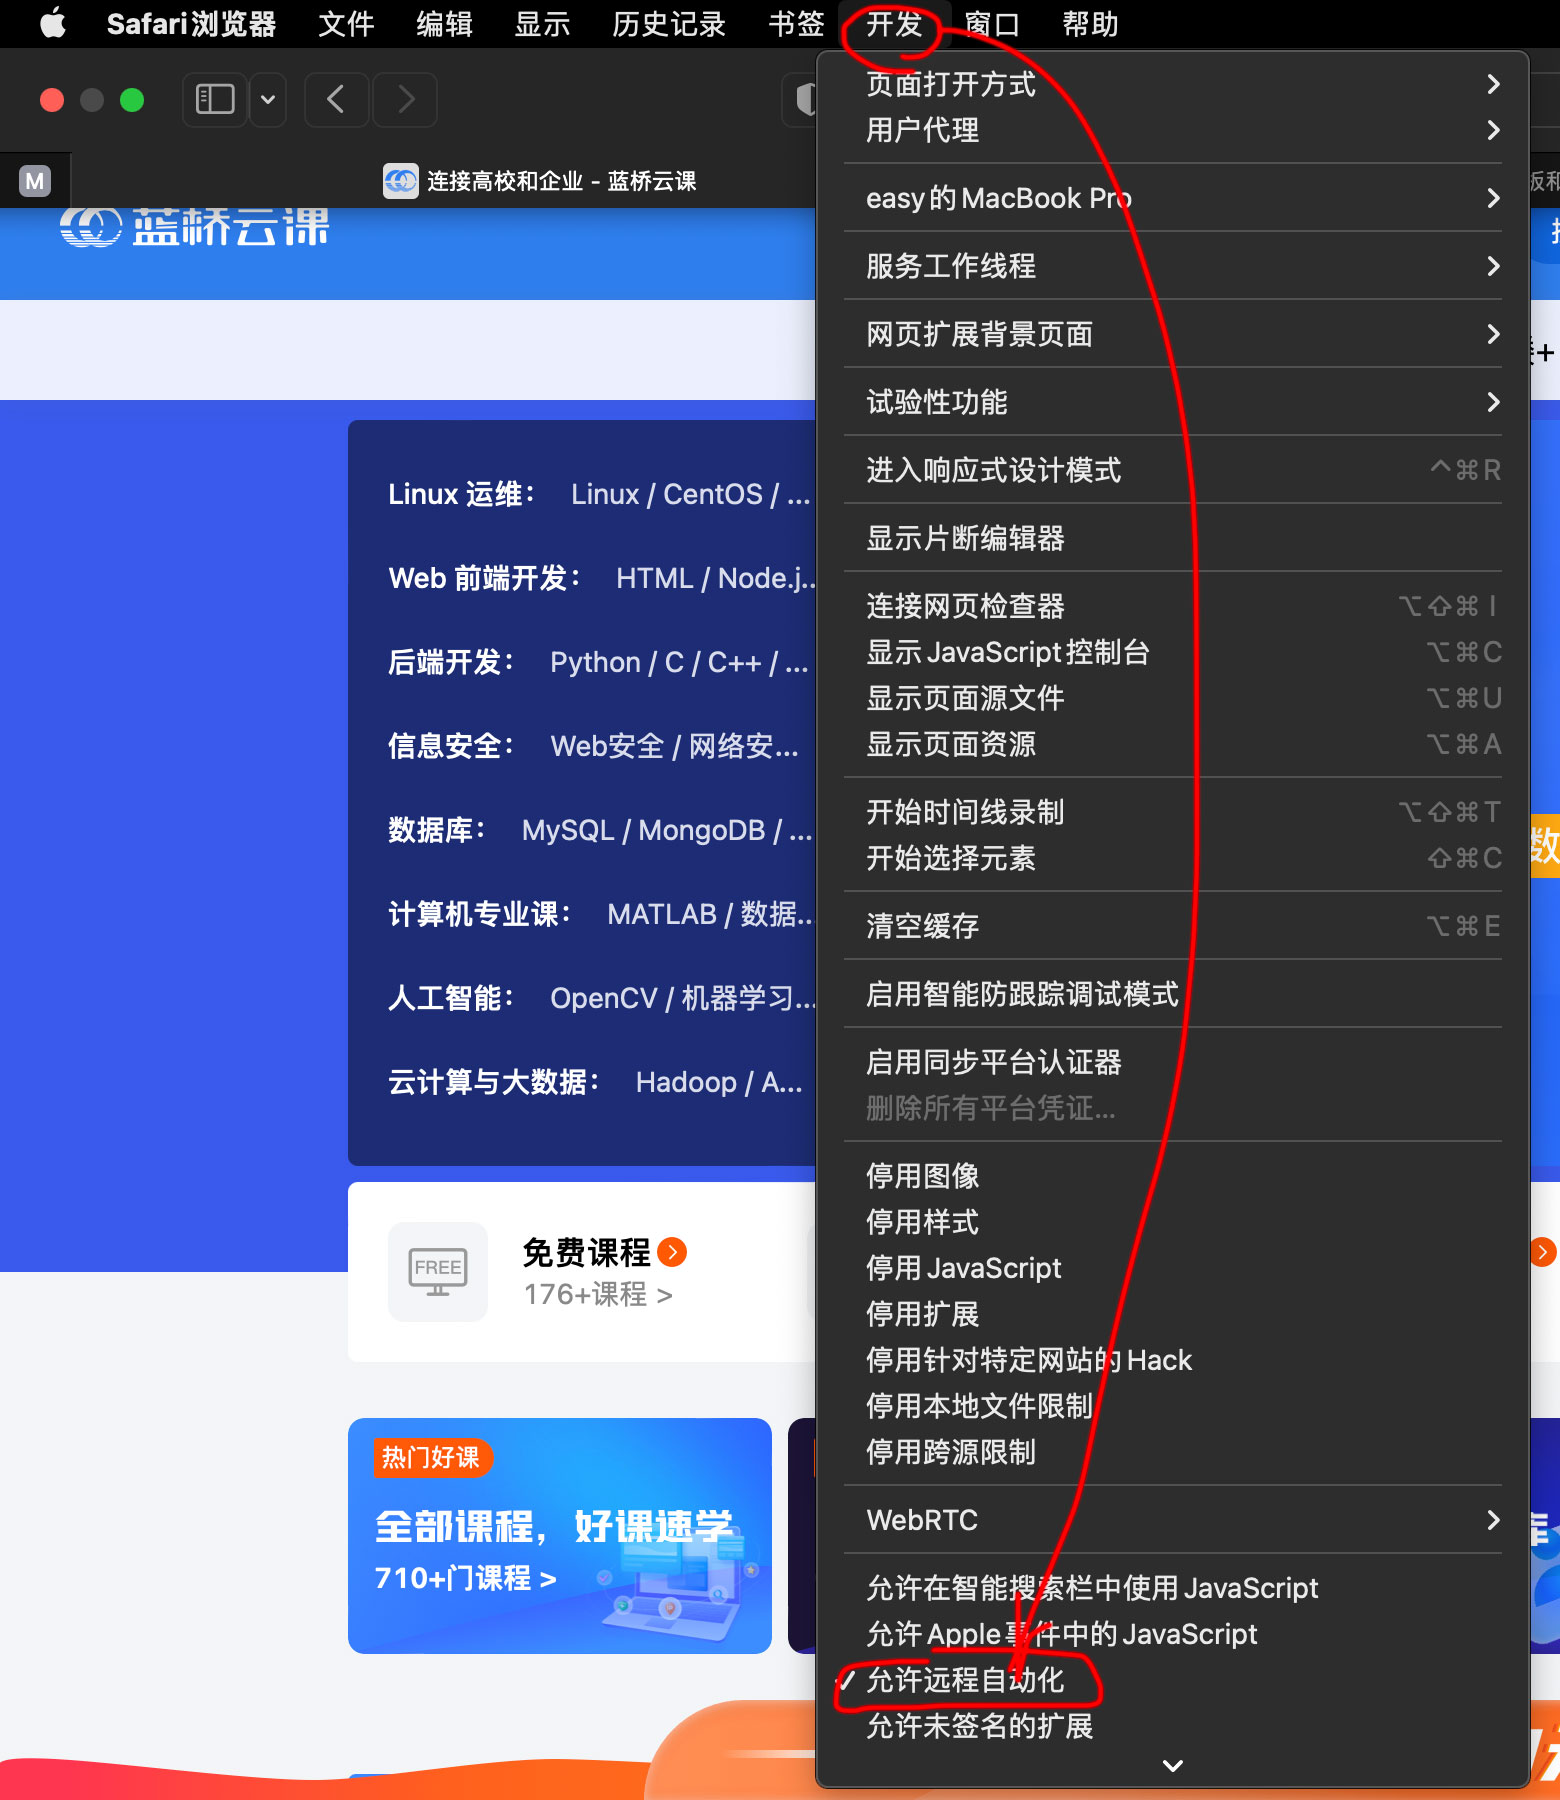Expand 页面打开方式 submenu
This screenshot has width=1560, height=1800.
(1173, 84)
